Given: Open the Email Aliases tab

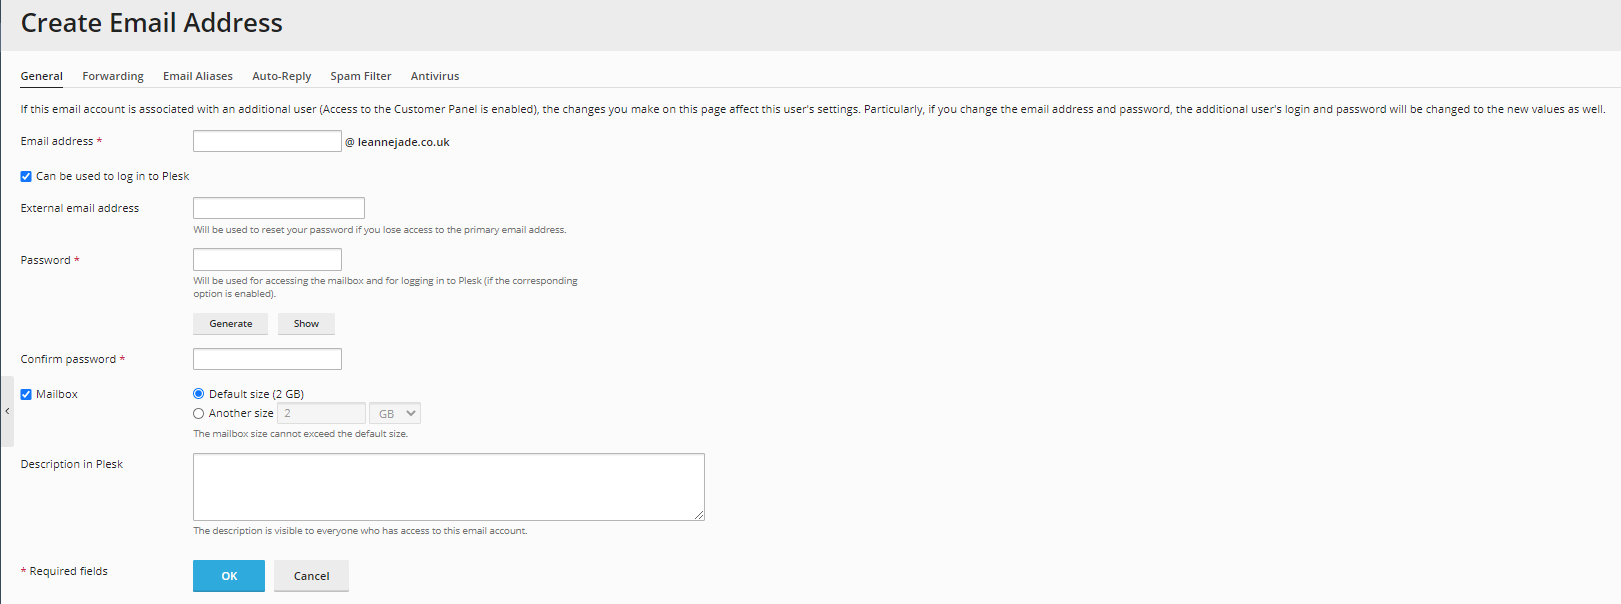Looking at the screenshot, I should (x=197, y=76).
